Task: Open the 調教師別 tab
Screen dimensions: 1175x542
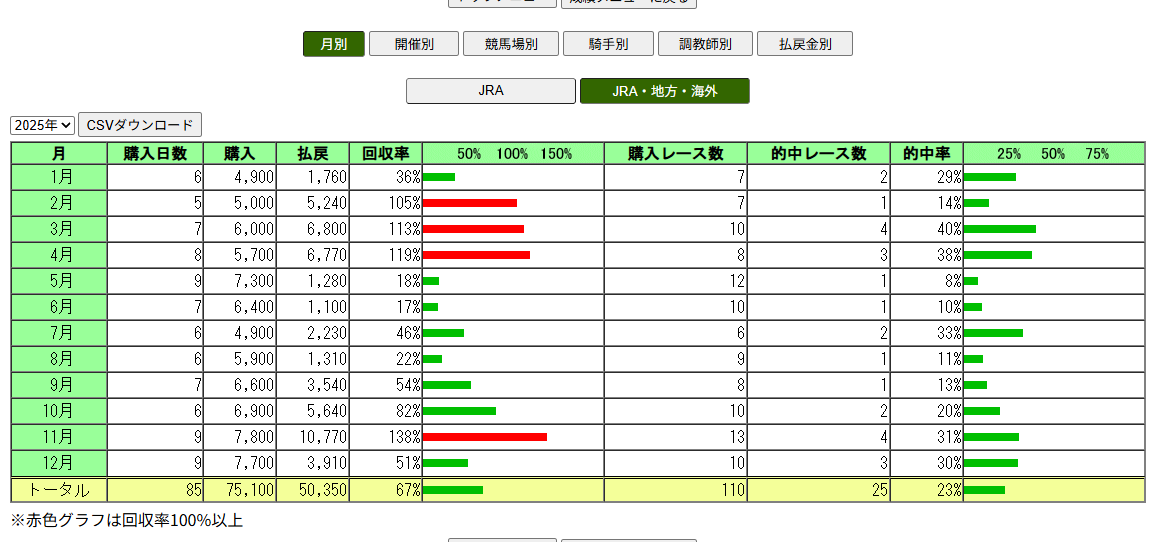Action: click(x=705, y=44)
